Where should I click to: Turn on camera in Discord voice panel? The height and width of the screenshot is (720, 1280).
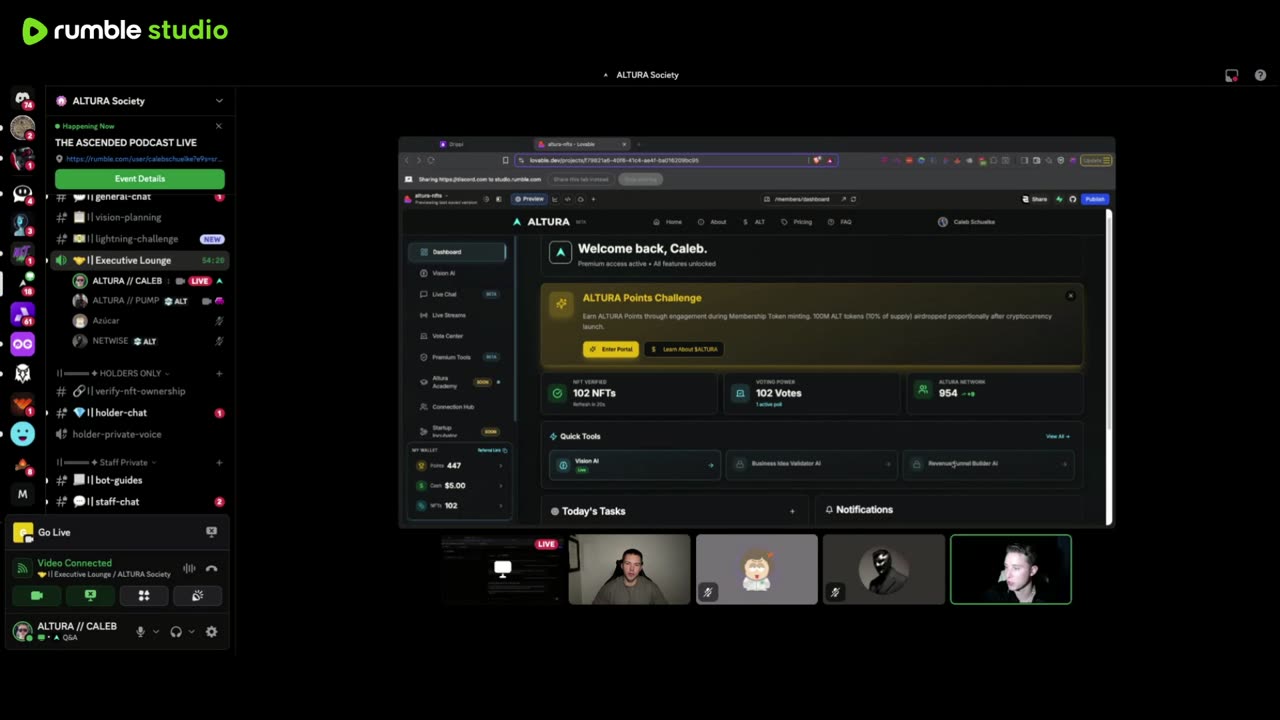click(x=37, y=595)
